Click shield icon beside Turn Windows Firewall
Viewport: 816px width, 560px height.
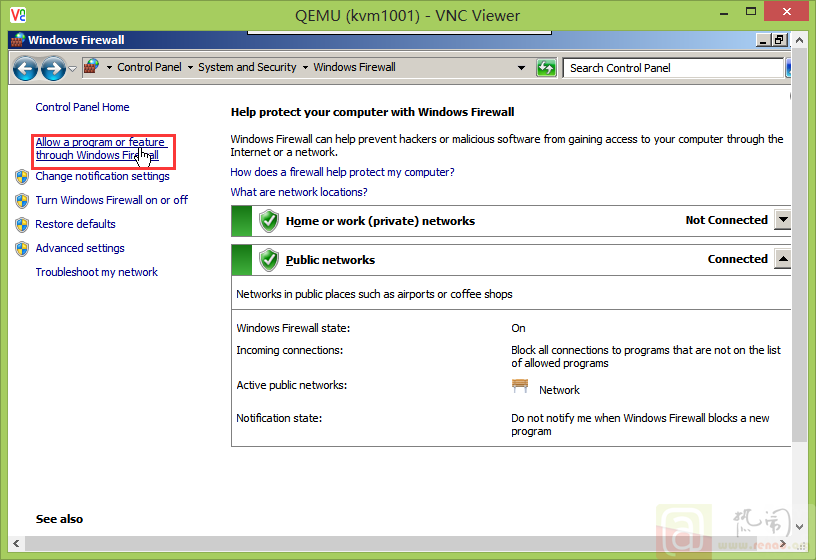click(x=22, y=201)
